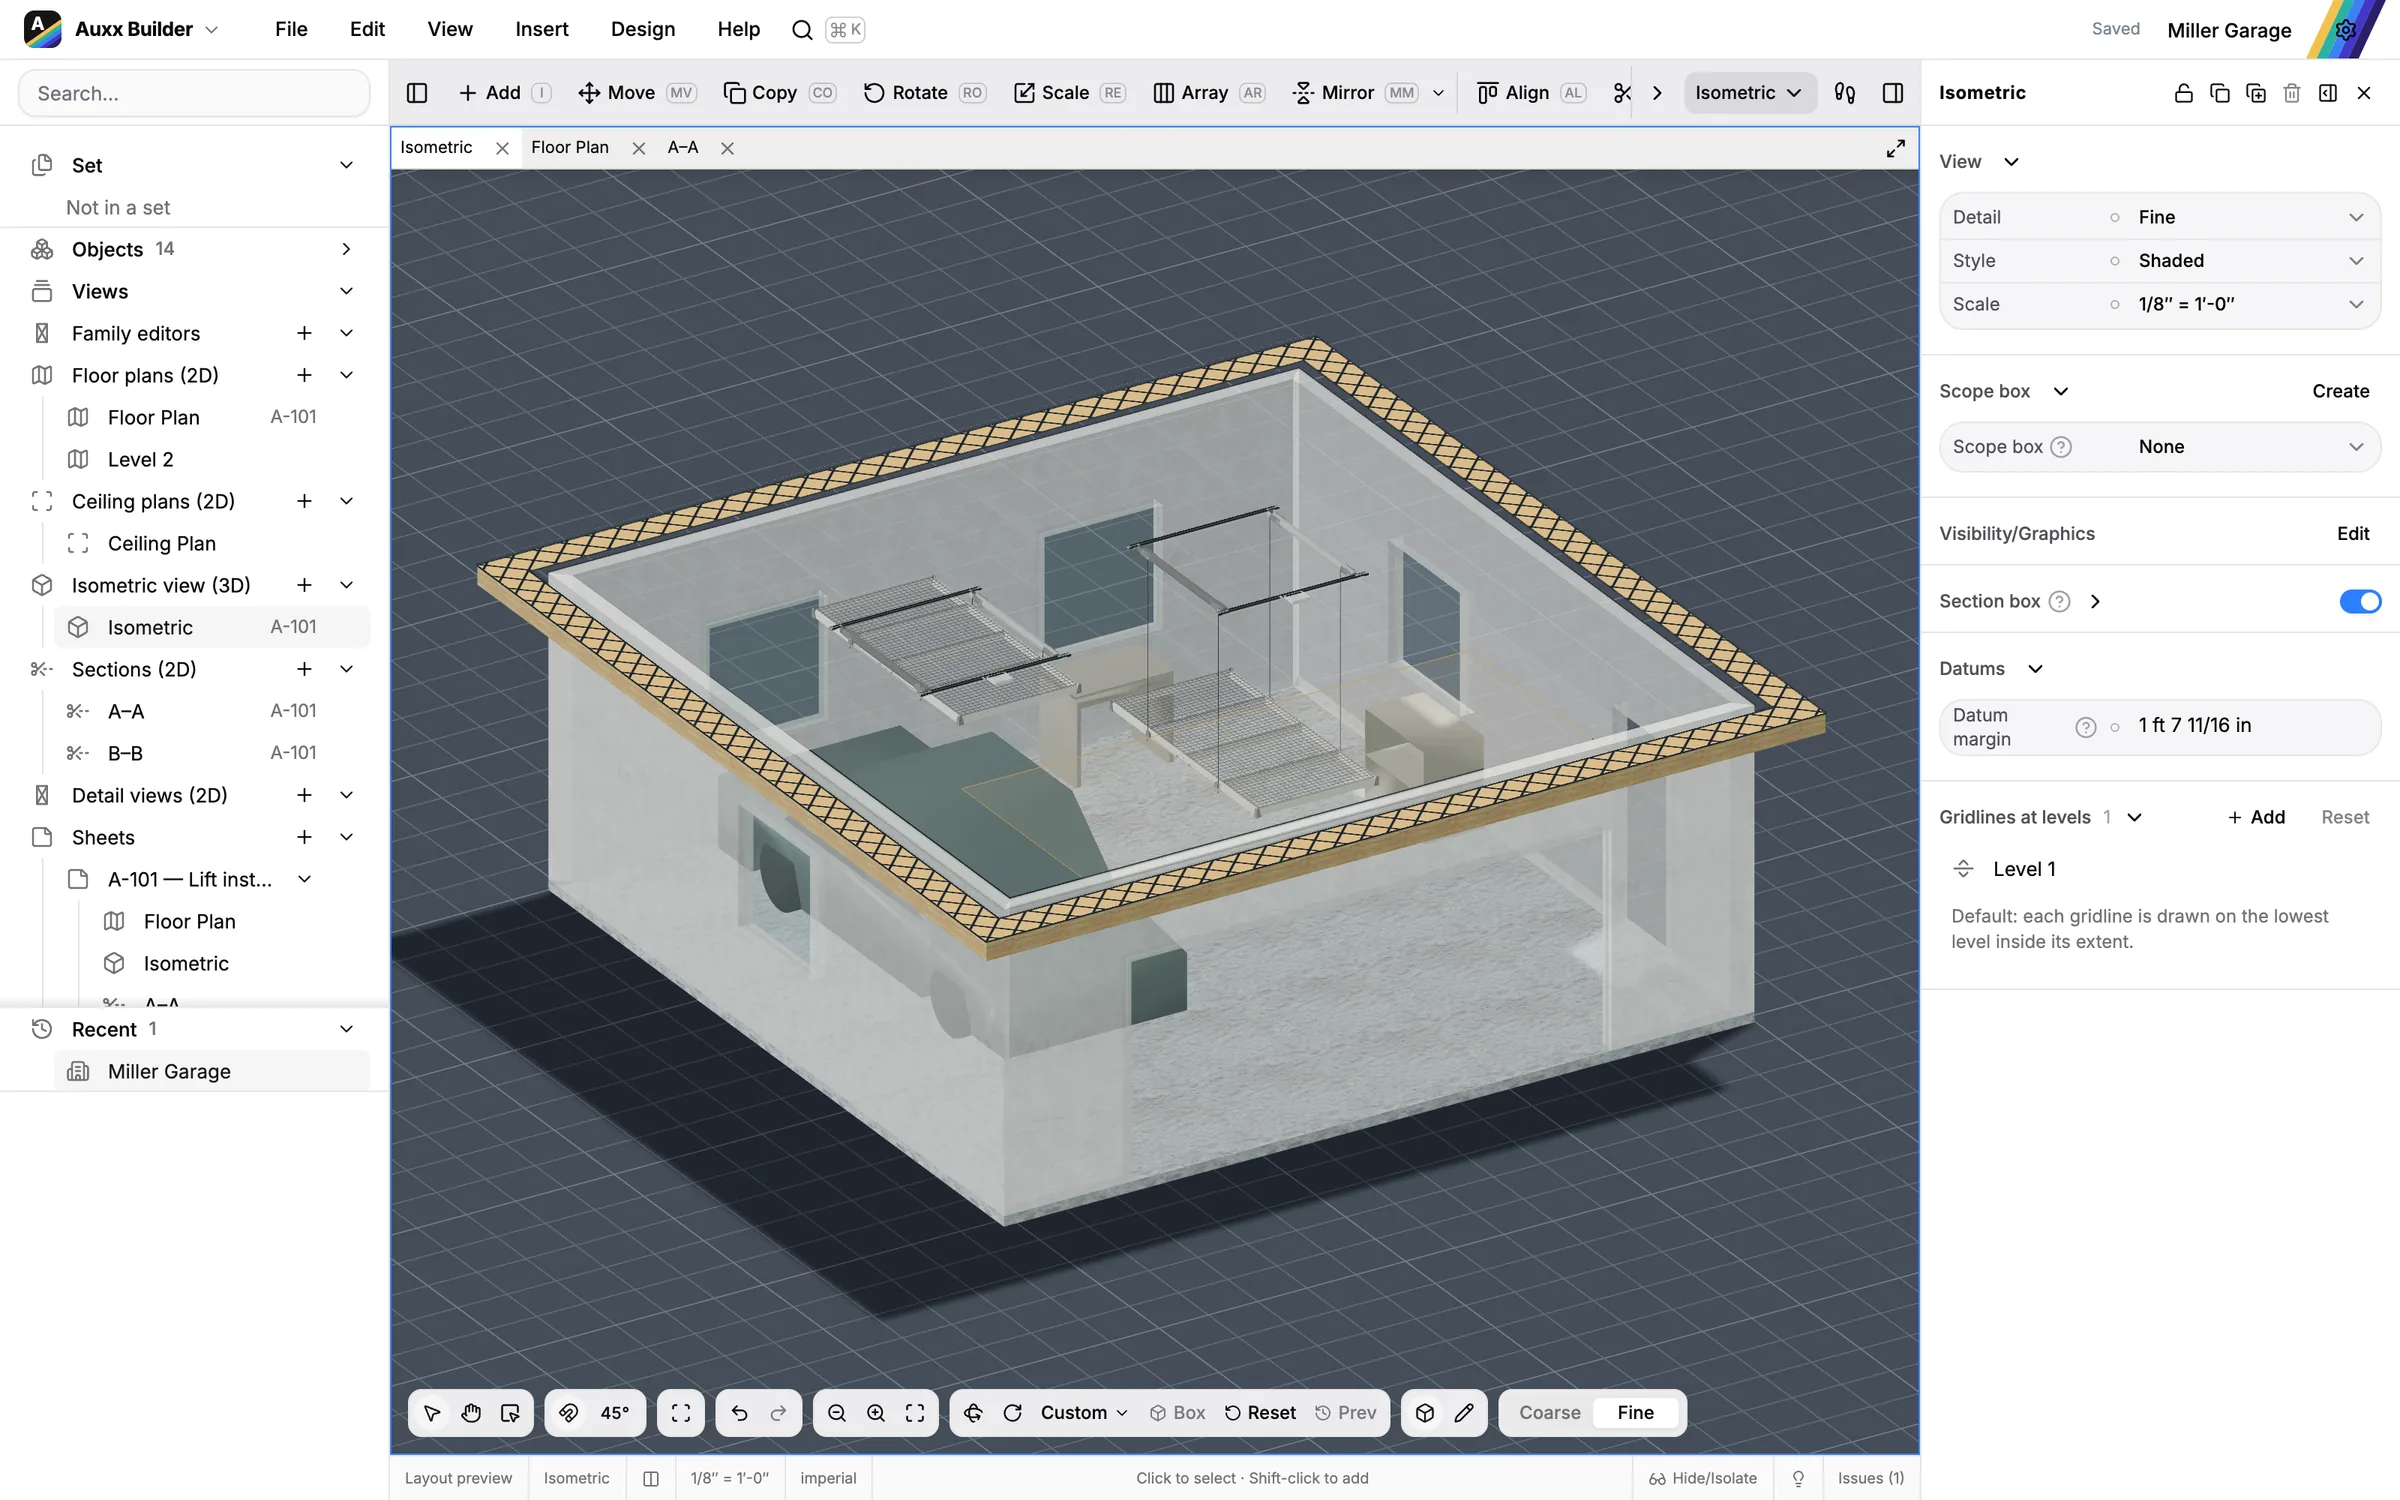
Task: Undo the last action in viewport
Action: [x=739, y=1413]
